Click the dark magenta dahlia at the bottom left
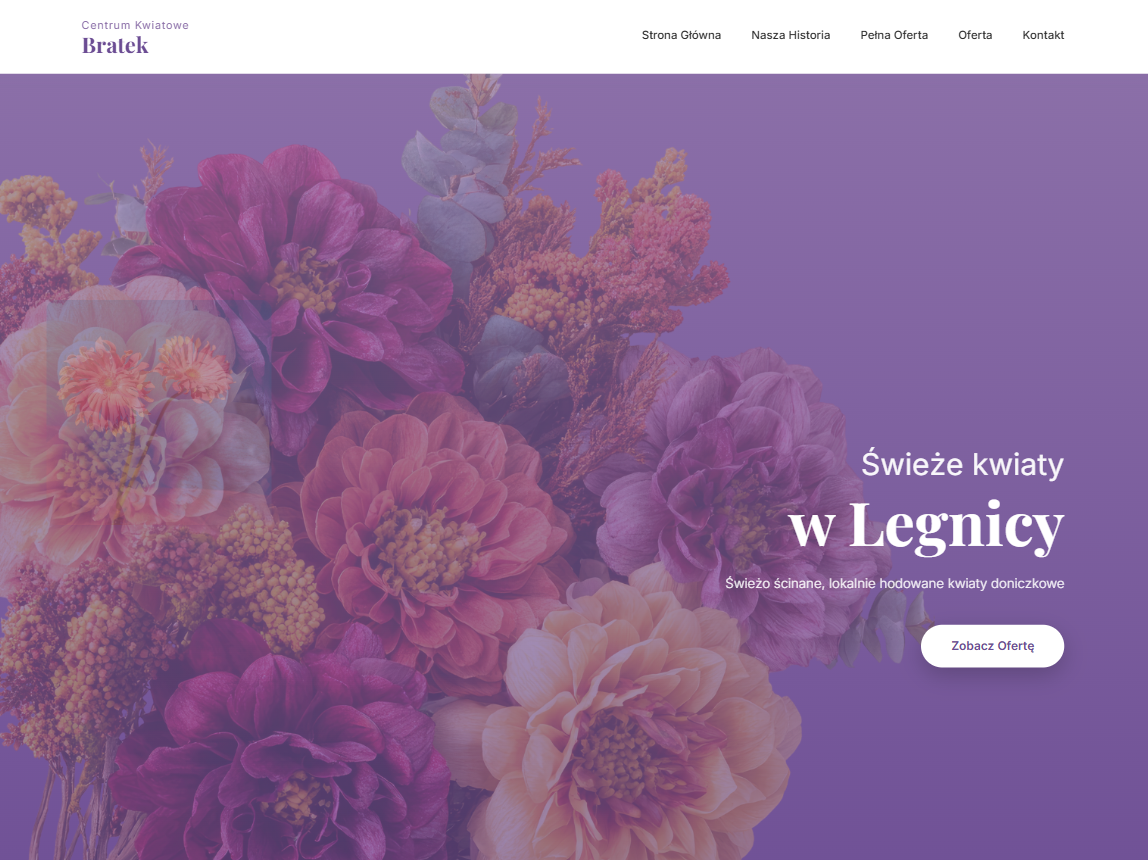The height and width of the screenshot is (860, 1148). tap(286, 747)
